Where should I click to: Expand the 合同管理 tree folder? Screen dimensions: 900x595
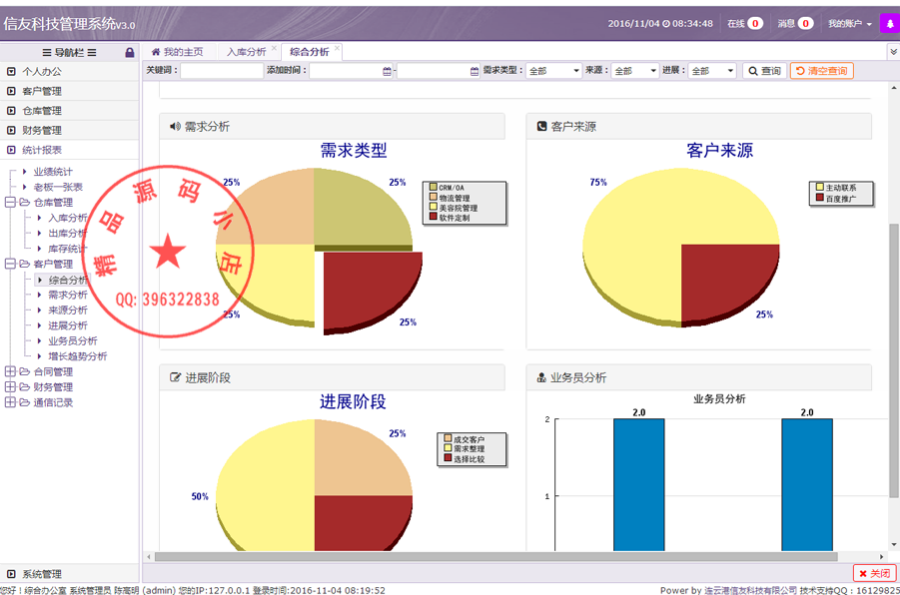pyautogui.click(x=11, y=372)
